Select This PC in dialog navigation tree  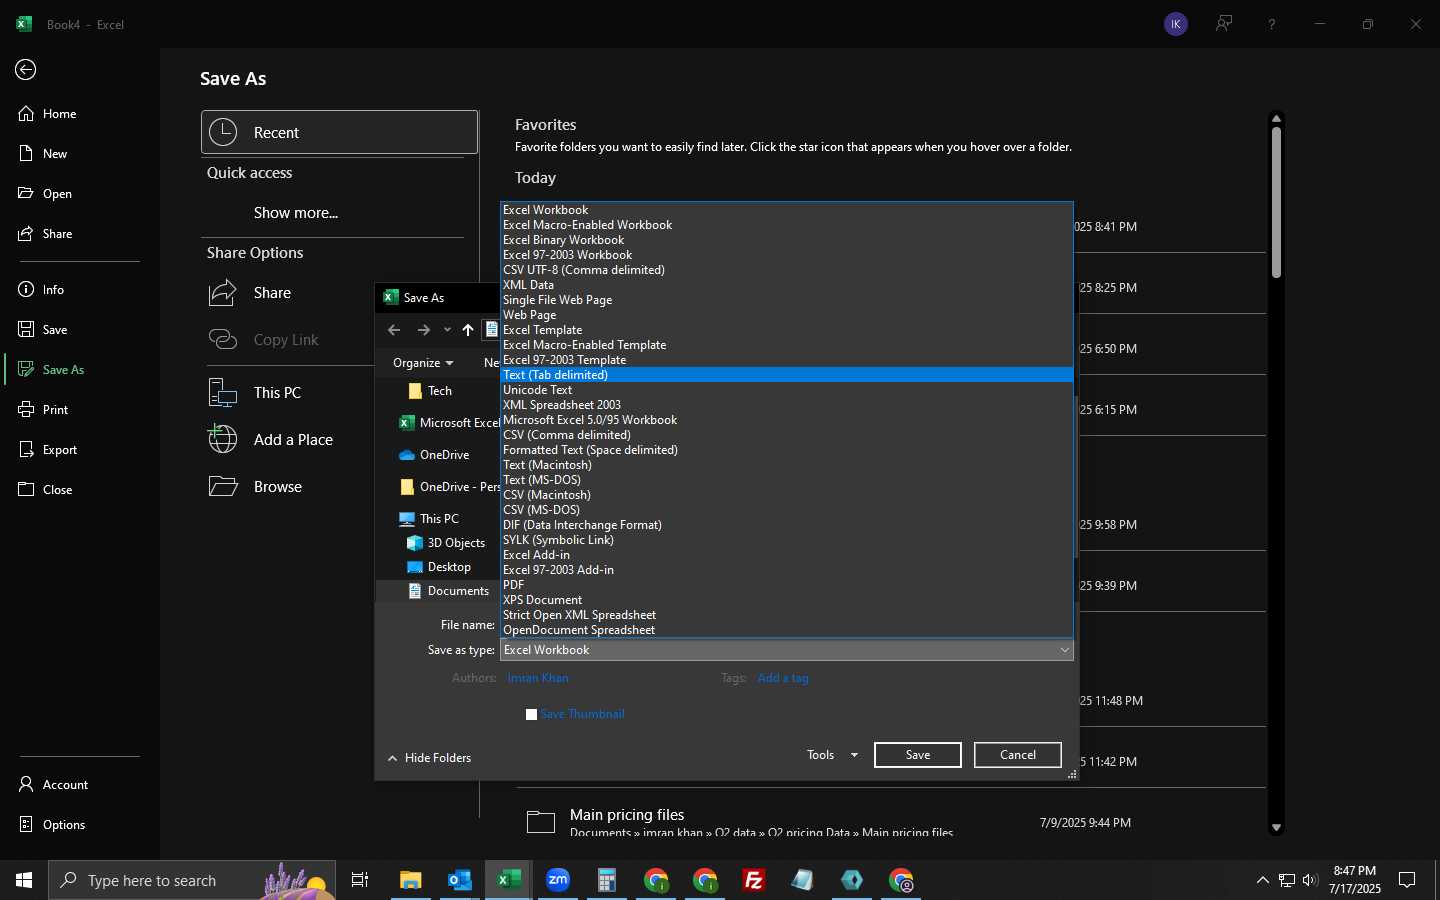pos(430,519)
